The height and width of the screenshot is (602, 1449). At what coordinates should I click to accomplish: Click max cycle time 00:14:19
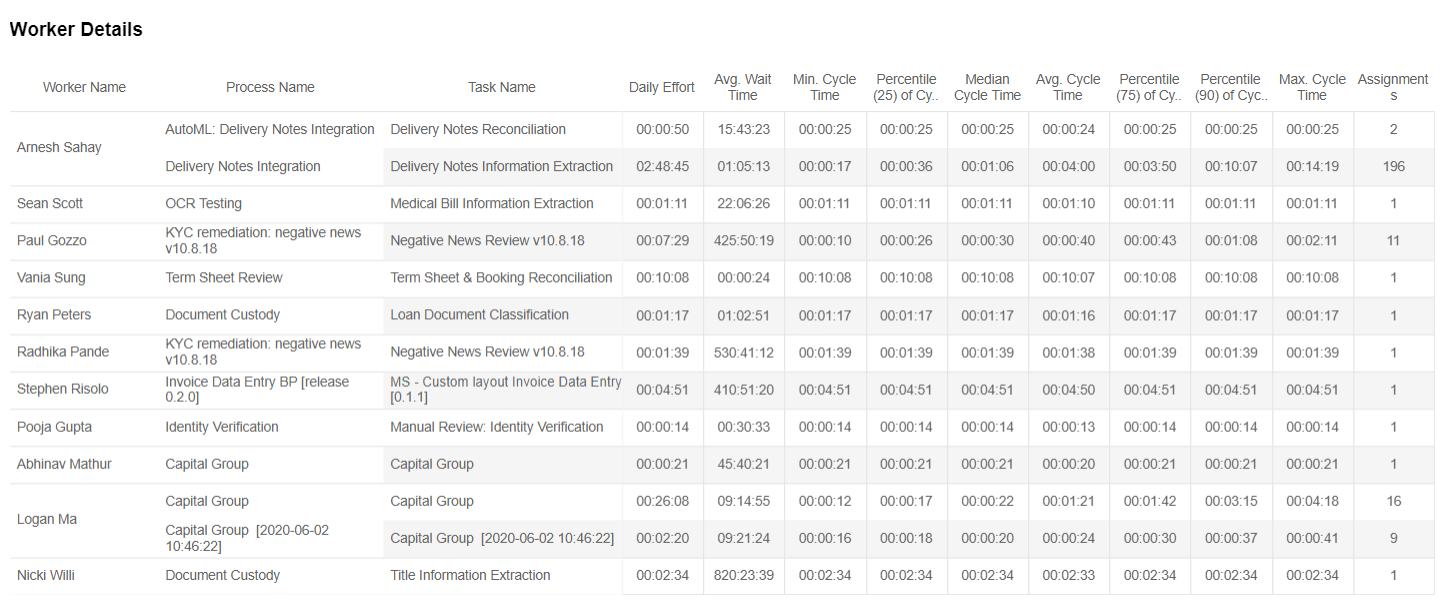1312,166
